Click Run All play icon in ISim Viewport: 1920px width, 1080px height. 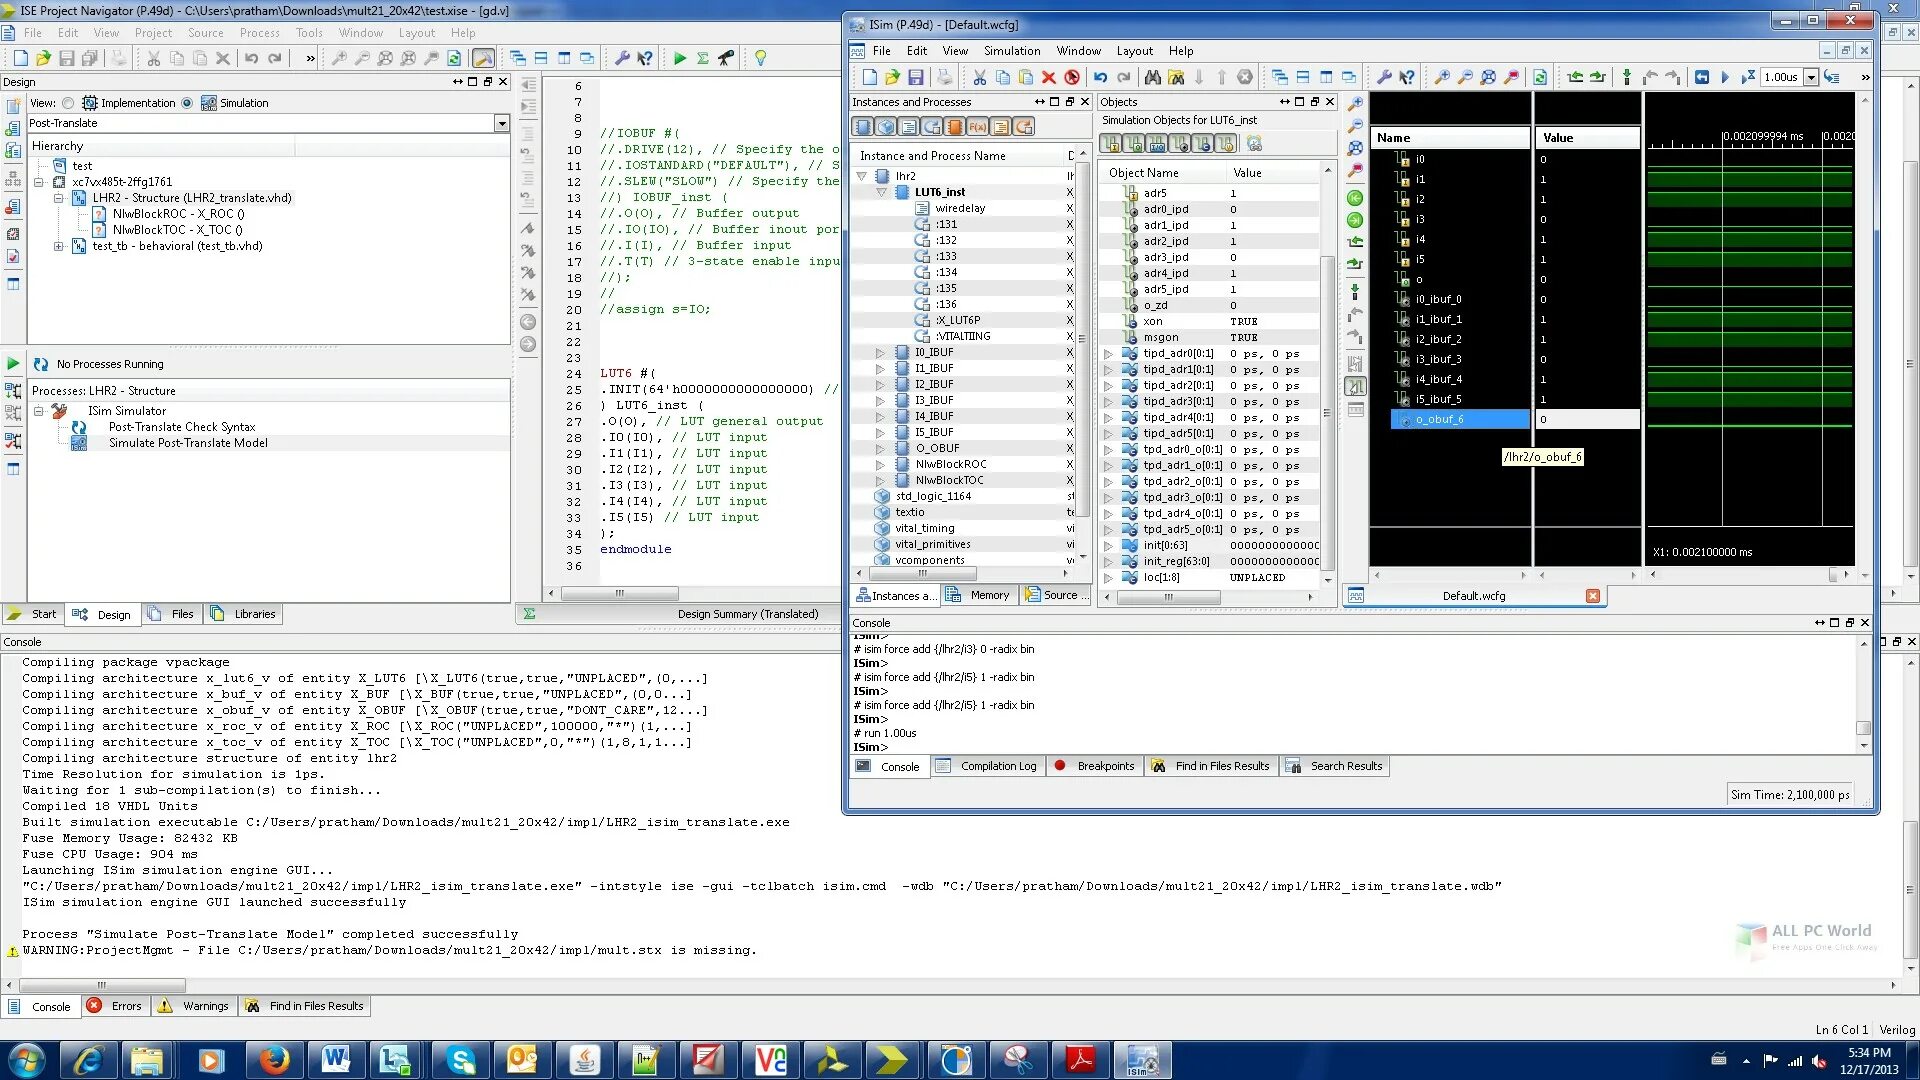point(1725,77)
